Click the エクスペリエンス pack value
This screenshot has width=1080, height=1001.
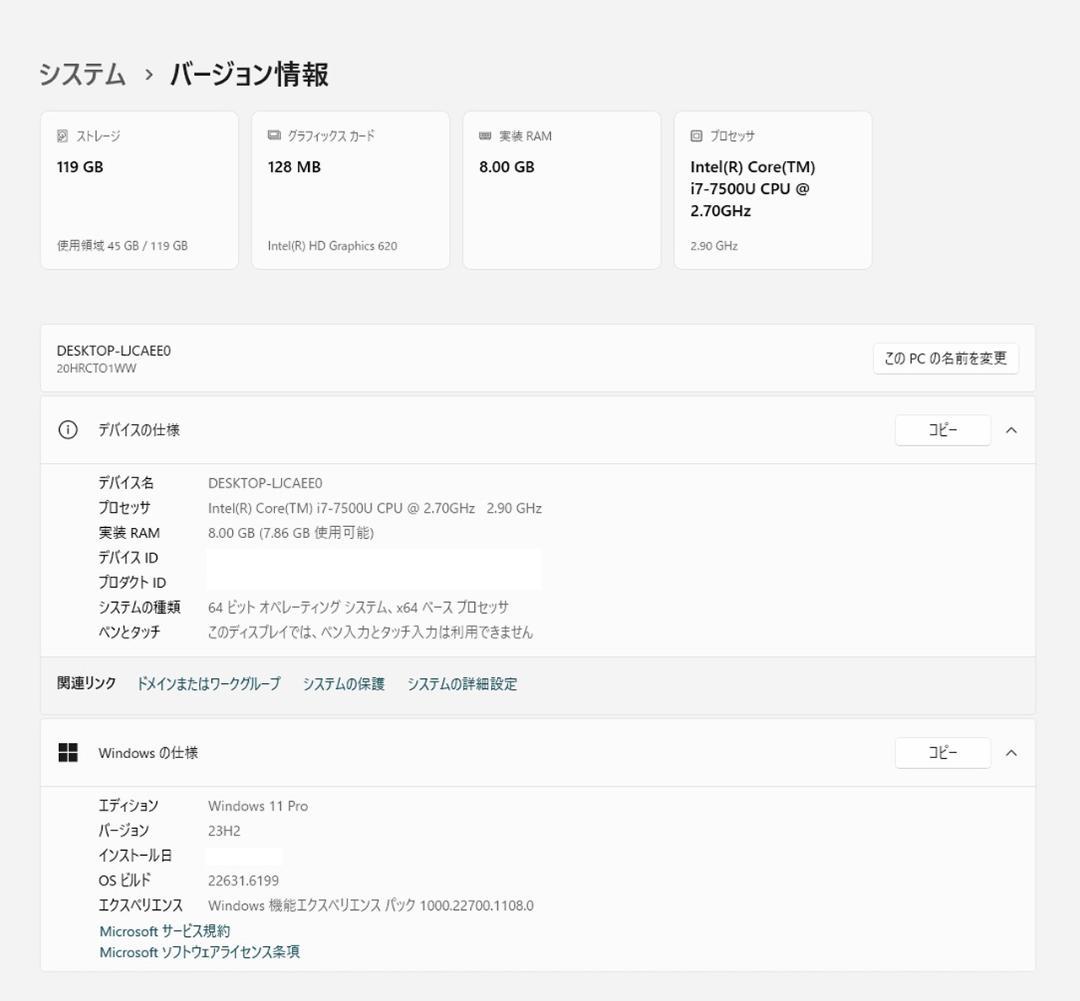click(371, 905)
